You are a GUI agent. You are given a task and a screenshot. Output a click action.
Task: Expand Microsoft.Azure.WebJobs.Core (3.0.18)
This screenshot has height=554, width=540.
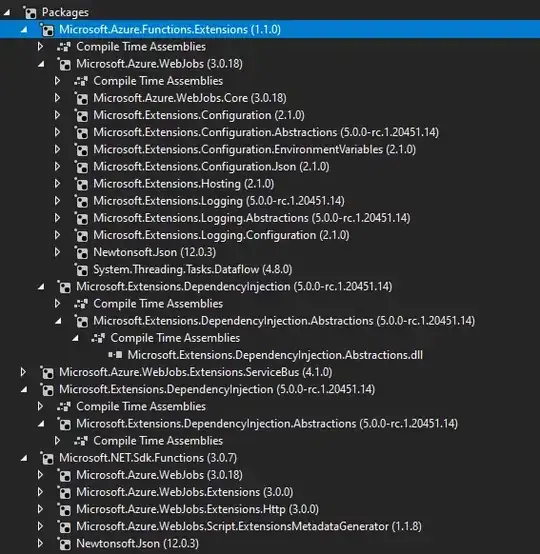57,98
